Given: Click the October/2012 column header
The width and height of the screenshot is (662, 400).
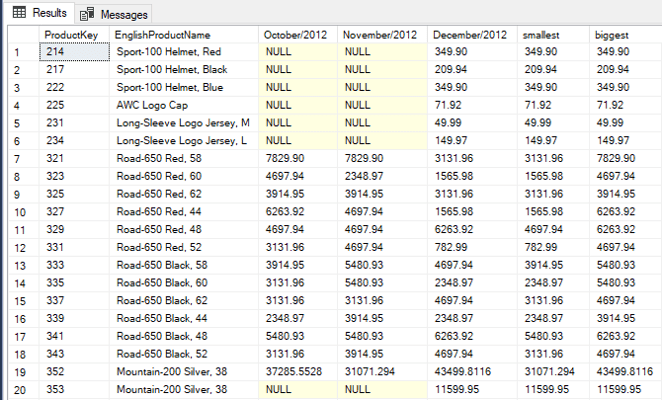Looking at the screenshot, I should (x=297, y=35).
